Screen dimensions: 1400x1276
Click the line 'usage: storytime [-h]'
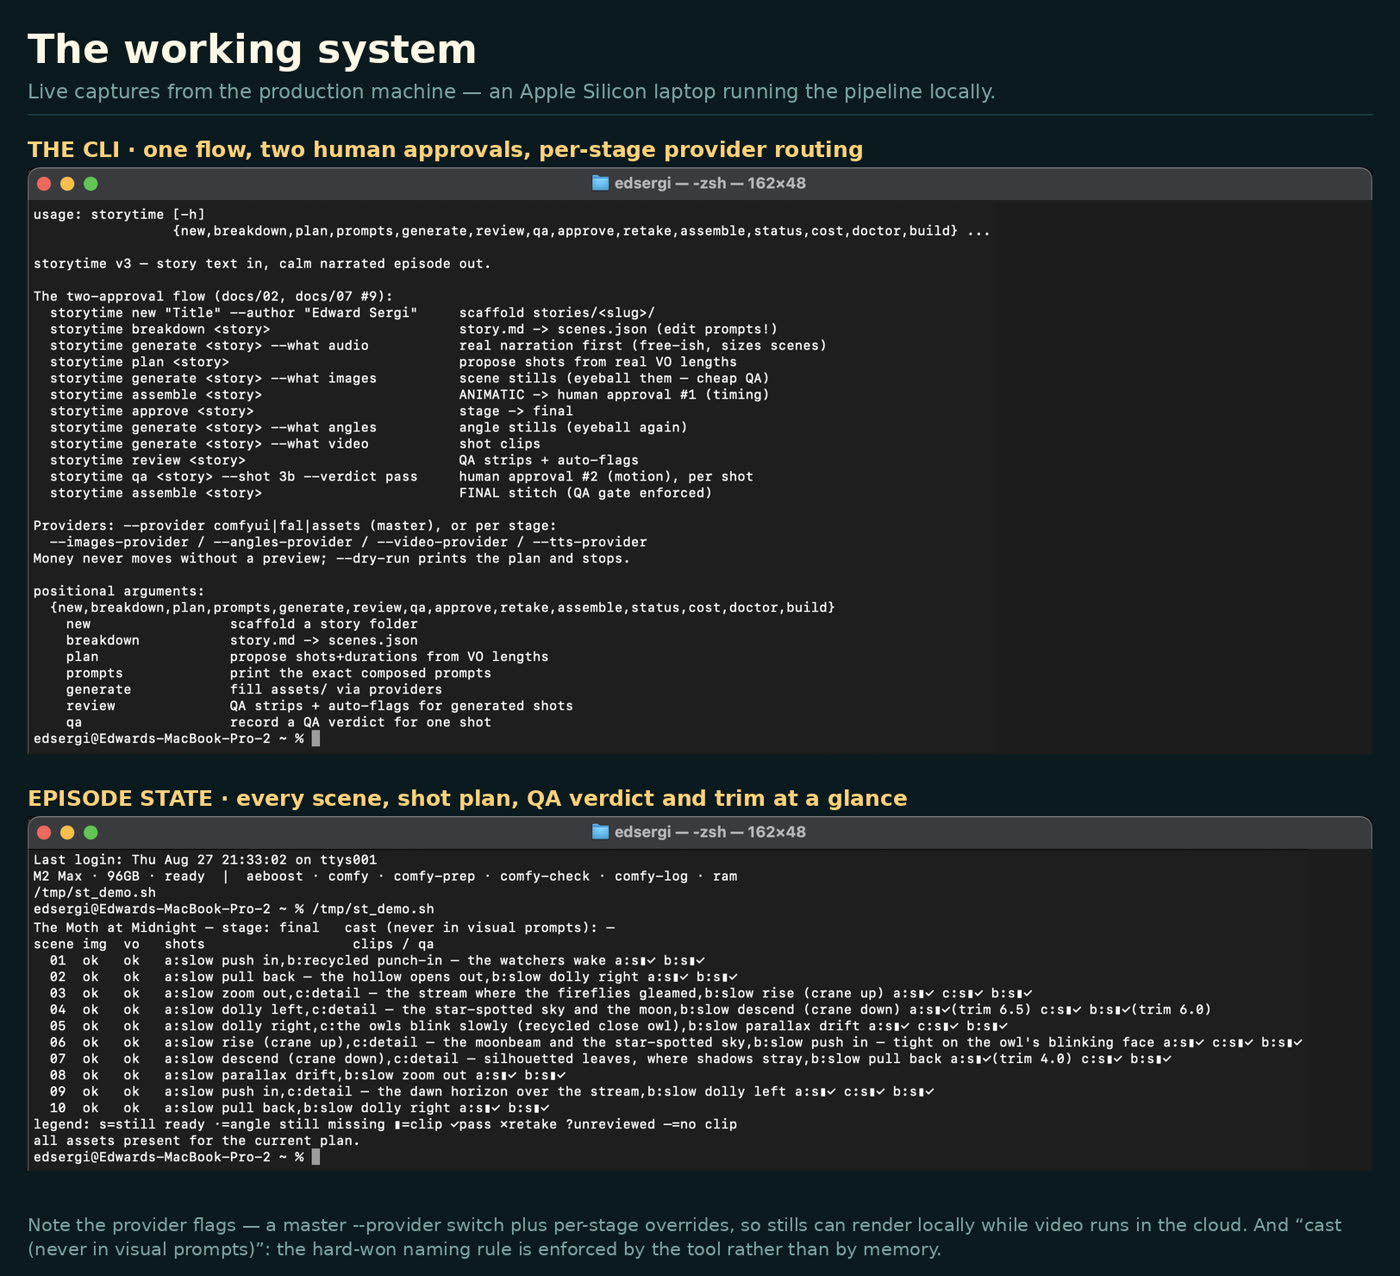[x=119, y=214]
